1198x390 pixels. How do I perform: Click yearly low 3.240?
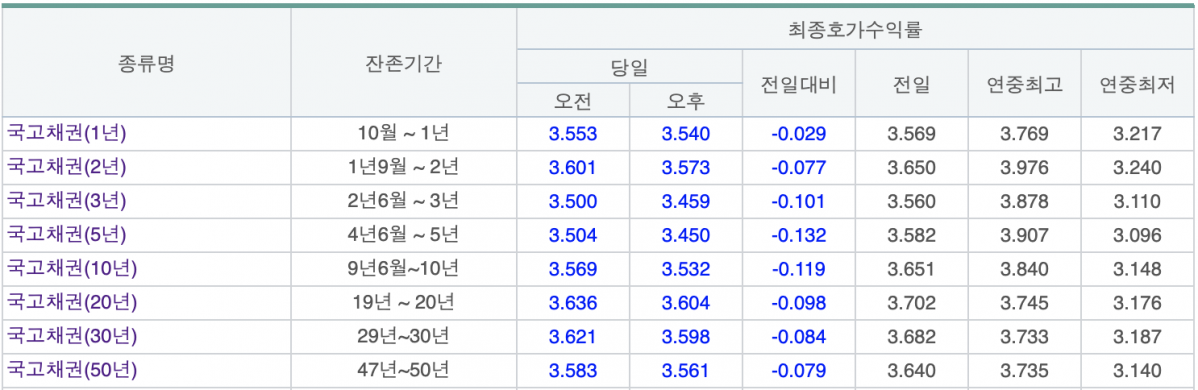click(1137, 168)
